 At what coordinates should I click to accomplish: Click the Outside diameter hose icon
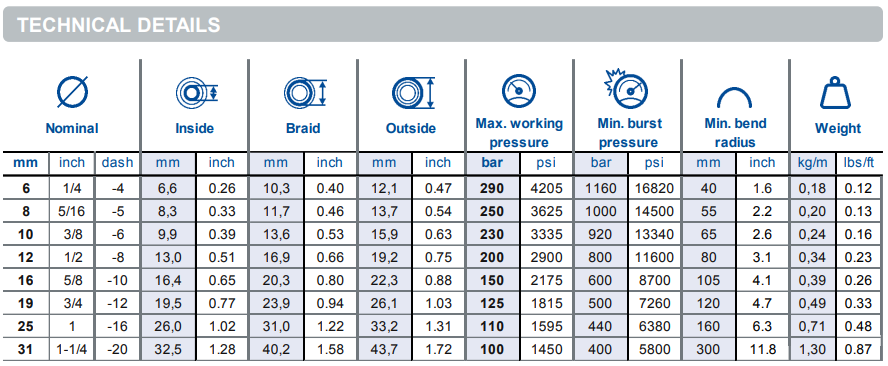click(x=413, y=92)
